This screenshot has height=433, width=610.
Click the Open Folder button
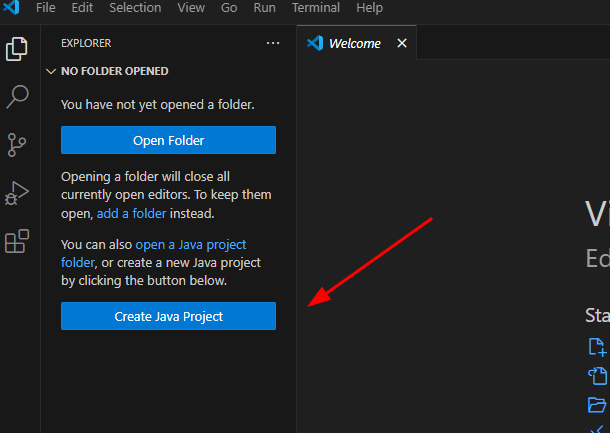point(168,140)
